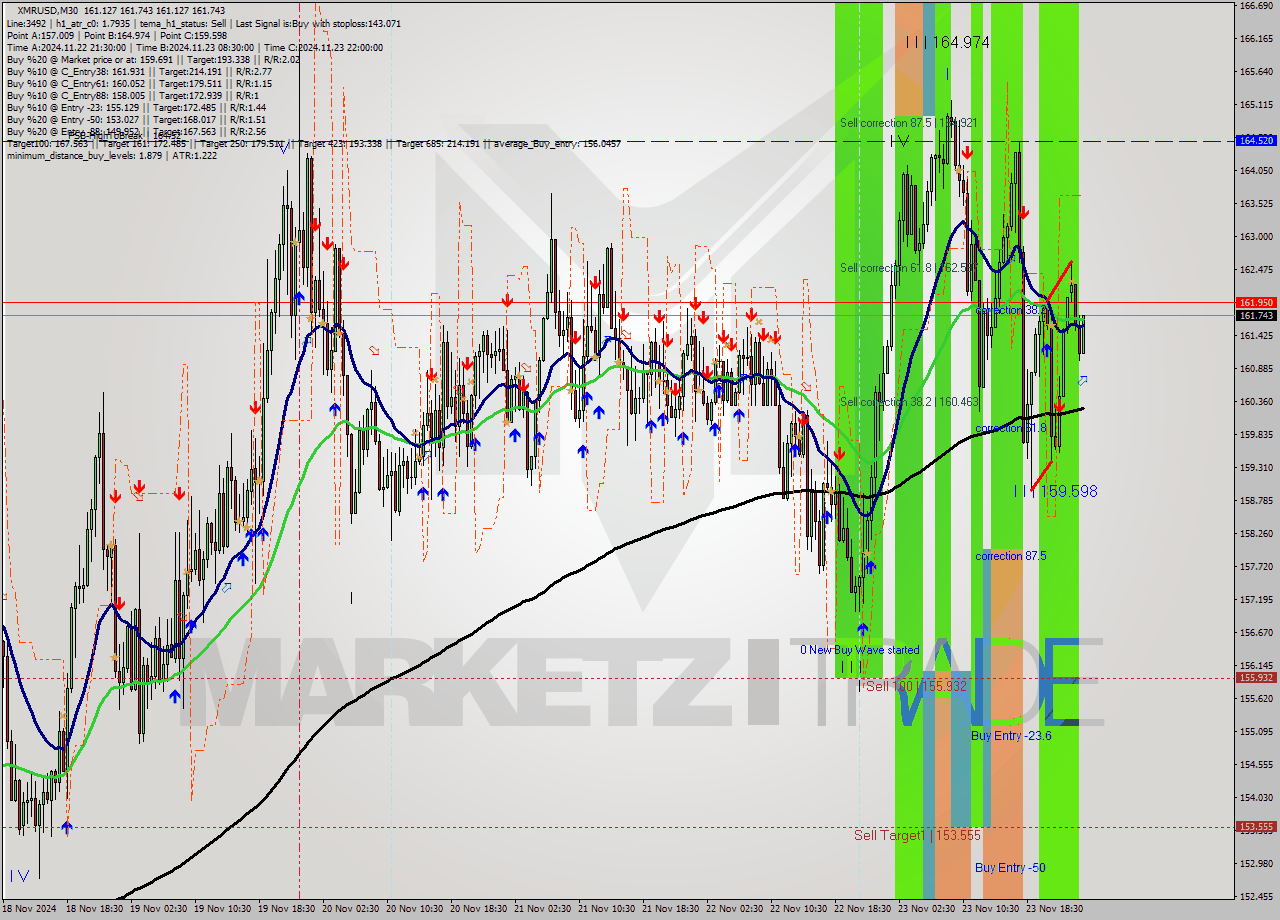Select the 'Buy %20 @ Entry -50: 153.027' line

click(x=136, y=119)
